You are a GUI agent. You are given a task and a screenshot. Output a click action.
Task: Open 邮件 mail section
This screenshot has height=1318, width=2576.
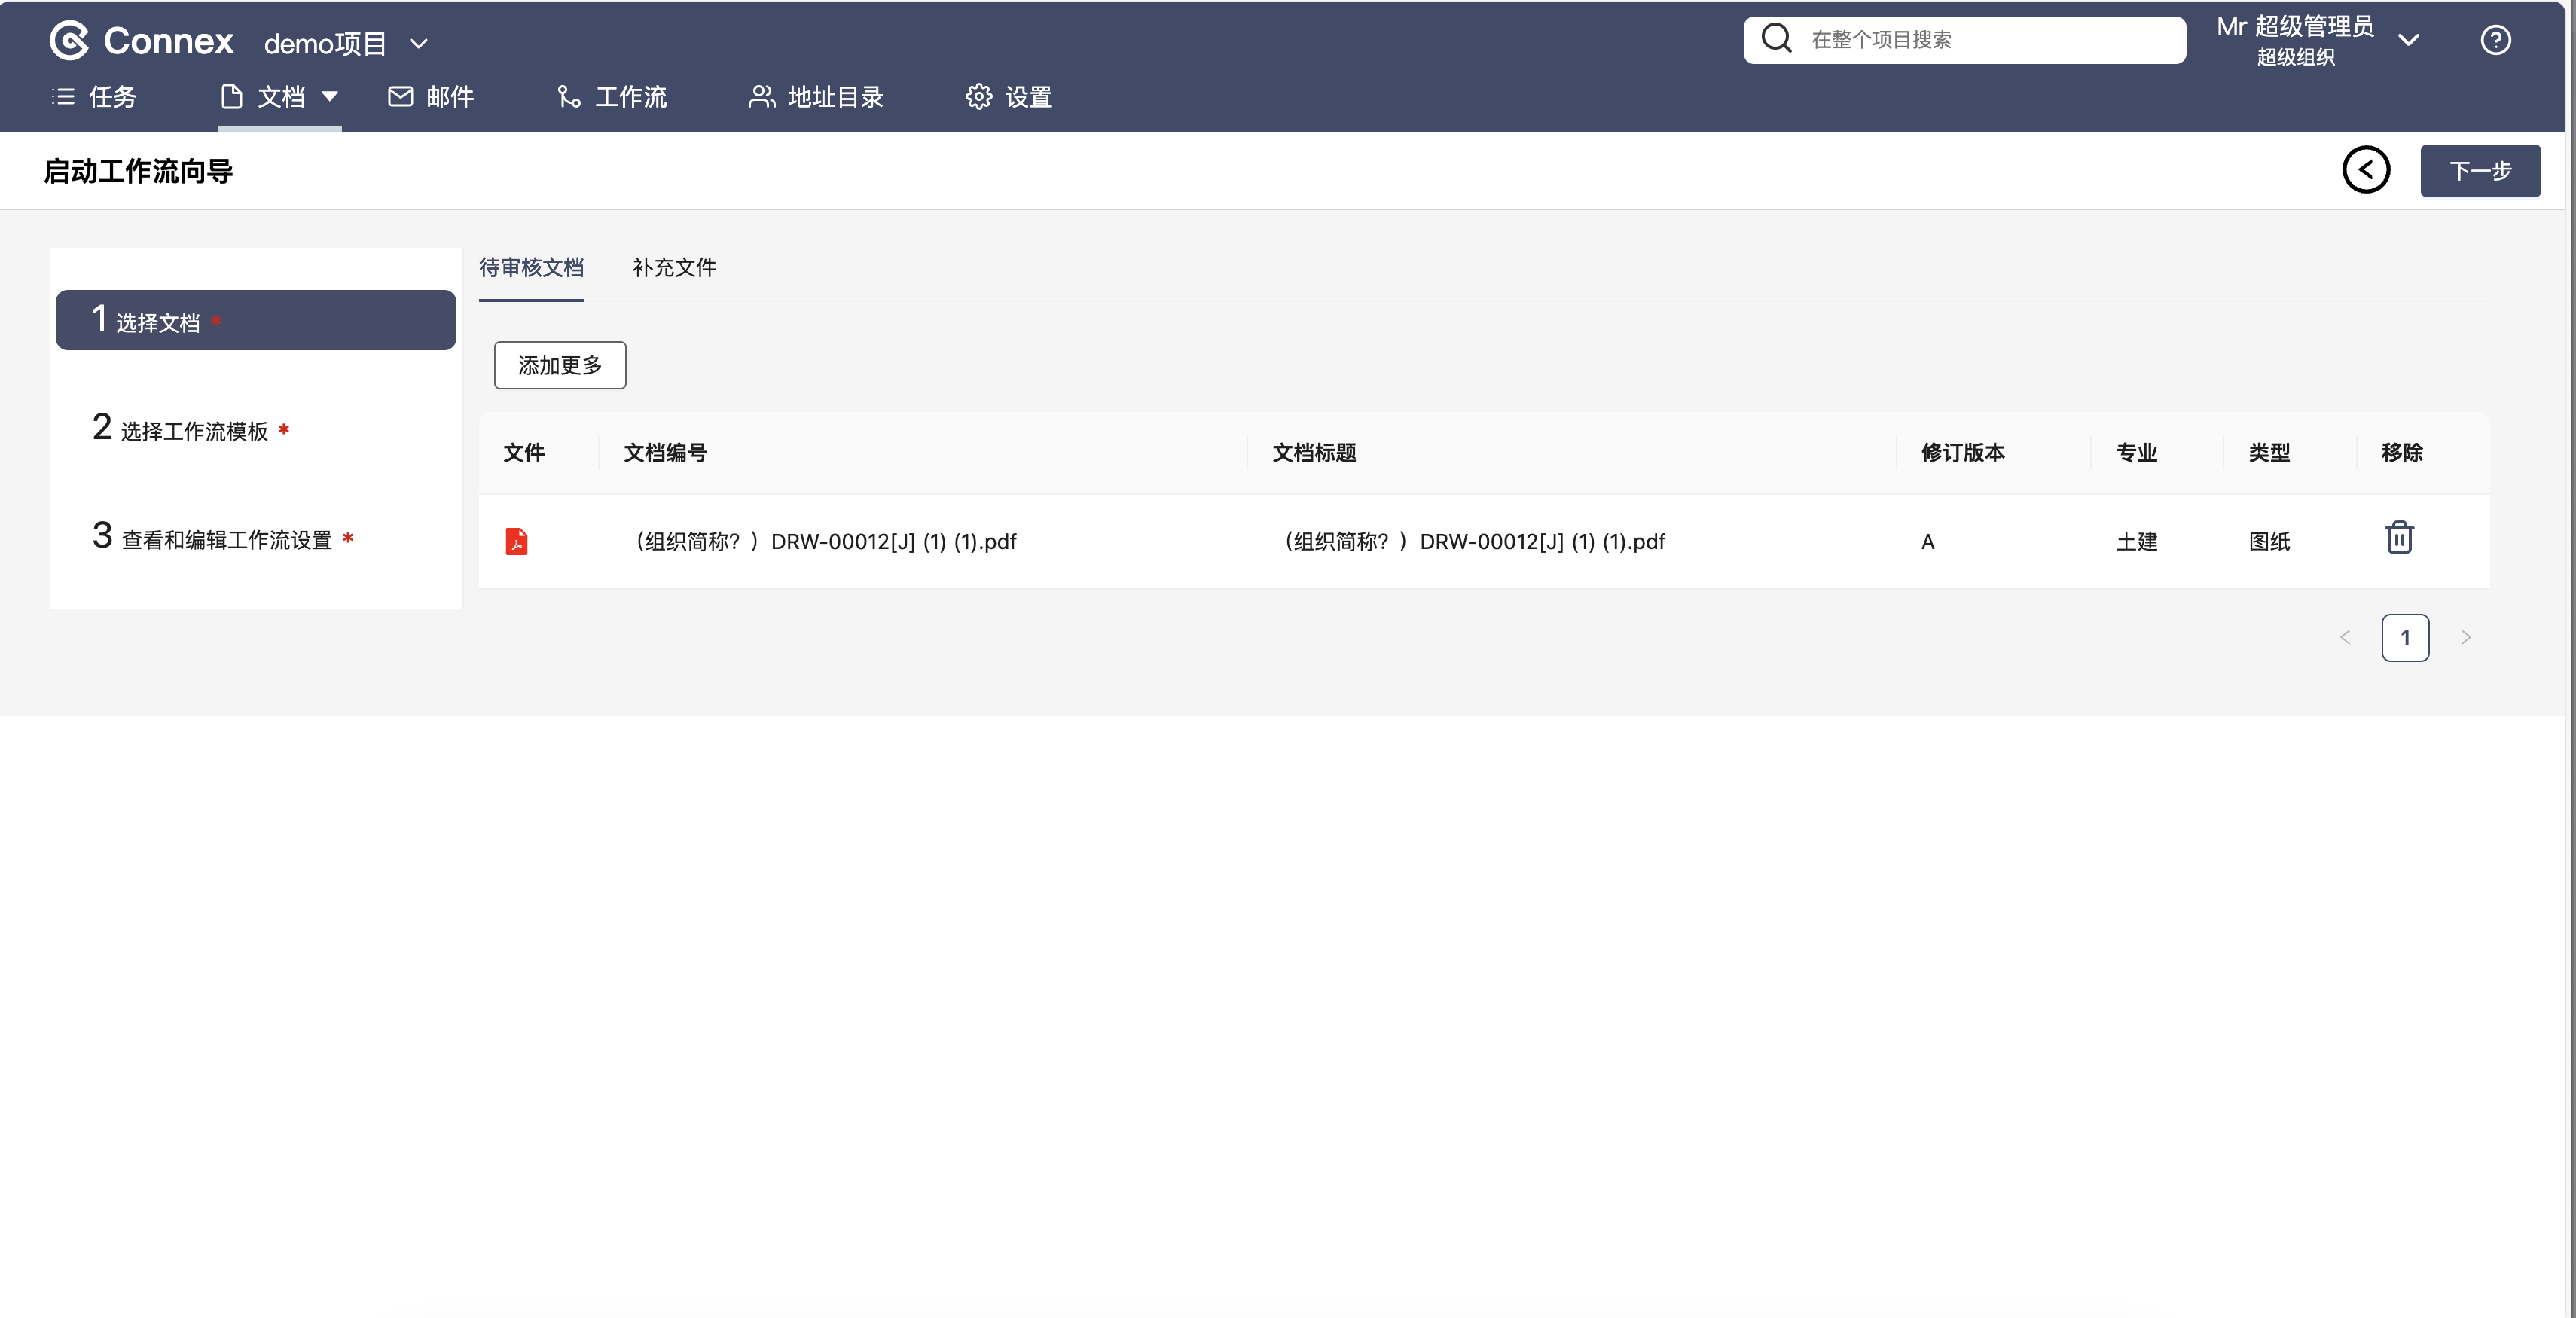click(431, 97)
